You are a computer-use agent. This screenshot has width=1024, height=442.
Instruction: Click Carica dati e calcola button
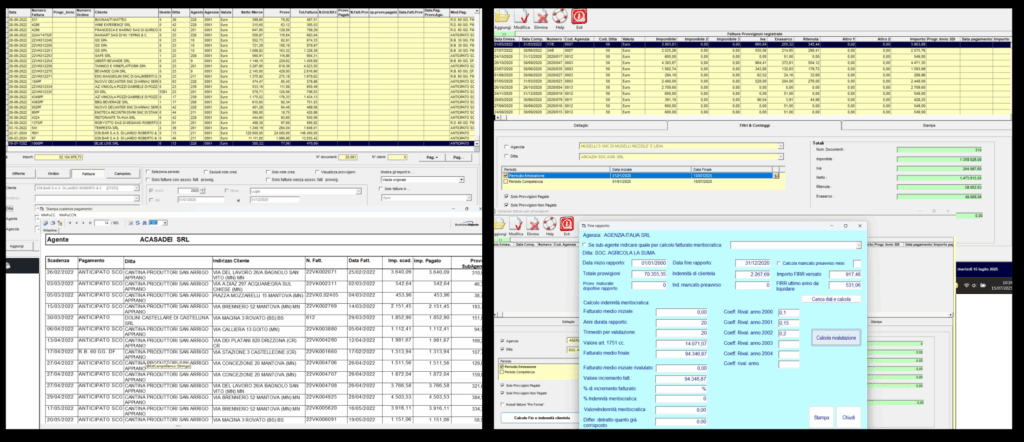click(x=831, y=299)
